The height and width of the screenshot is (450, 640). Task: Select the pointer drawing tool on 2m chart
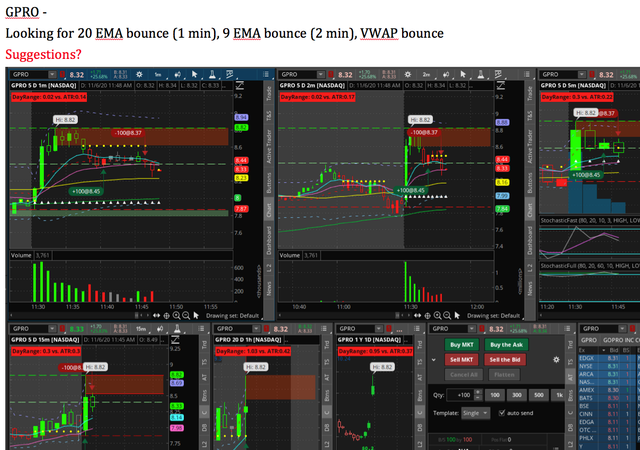pyautogui.click(x=463, y=74)
